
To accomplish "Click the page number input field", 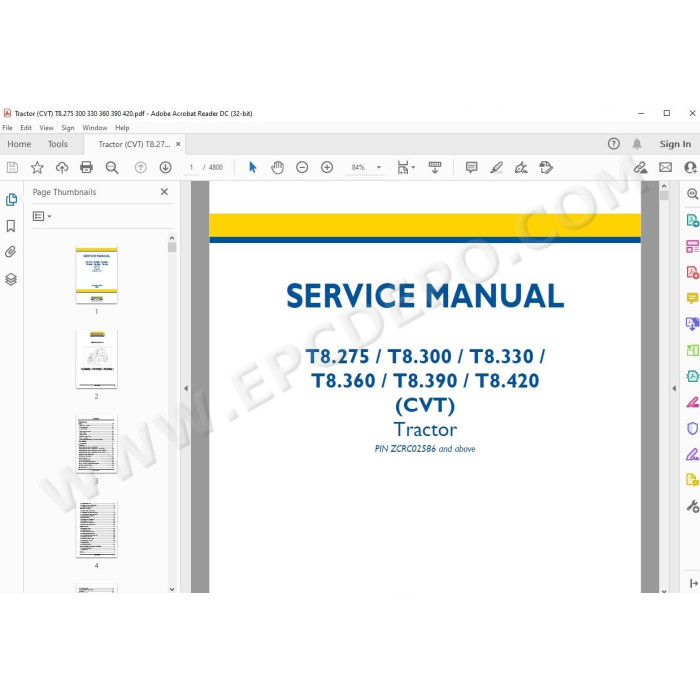I will (192, 167).
